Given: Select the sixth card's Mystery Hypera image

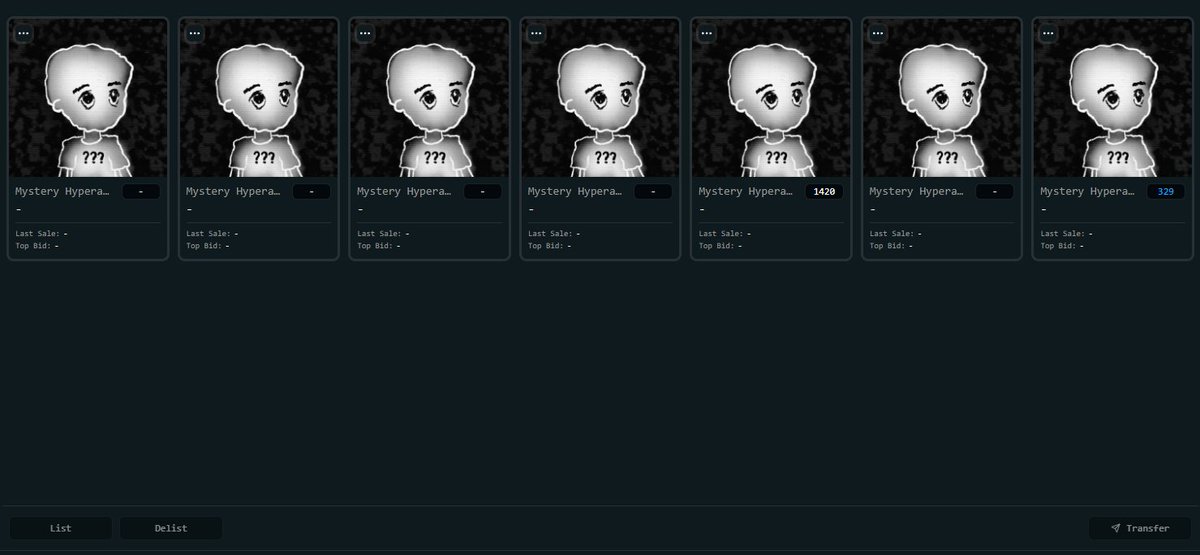Looking at the screenshot, I should [x=942, y=98].
